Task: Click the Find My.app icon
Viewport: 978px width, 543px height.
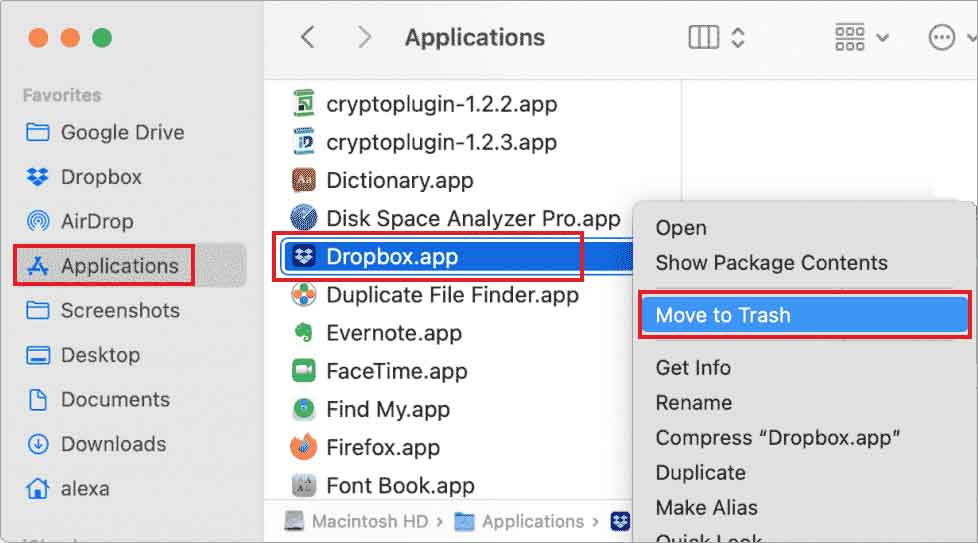Action: click(x=304, y=409)
